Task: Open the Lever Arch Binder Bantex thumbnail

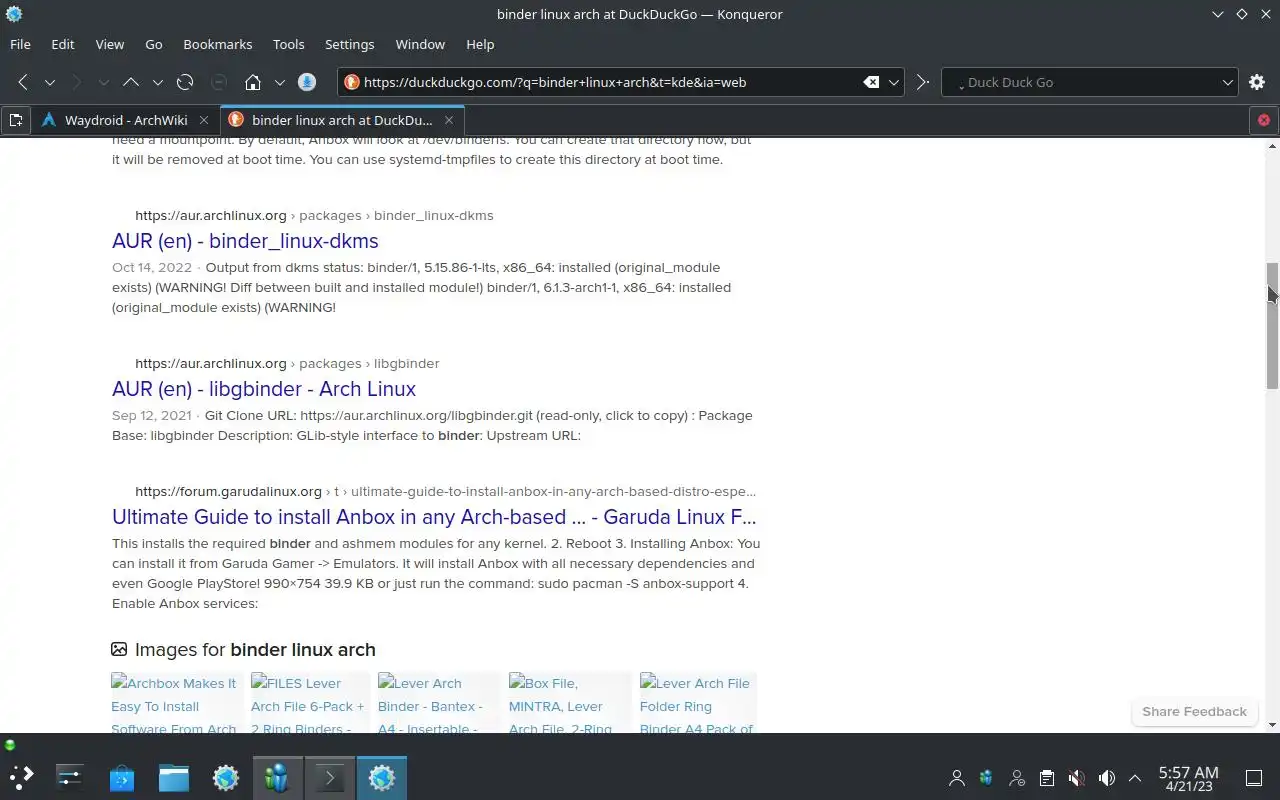Action: click(x=439, y=703)
